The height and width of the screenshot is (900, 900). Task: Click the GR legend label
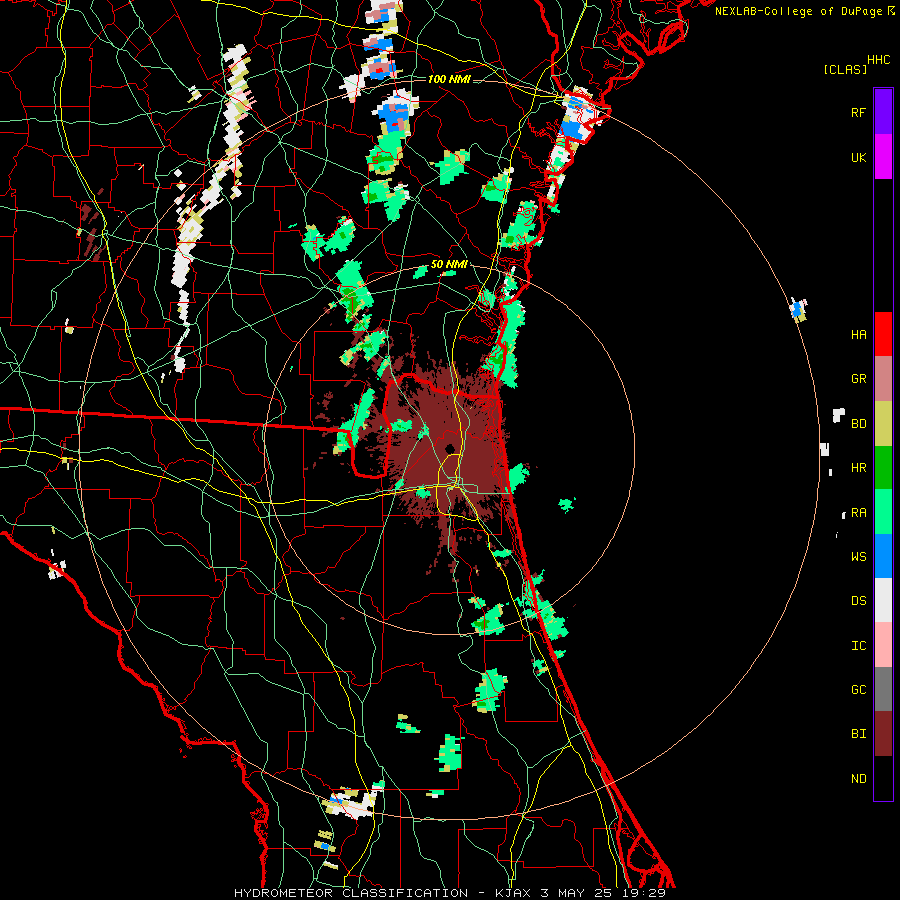click(858, 379)
